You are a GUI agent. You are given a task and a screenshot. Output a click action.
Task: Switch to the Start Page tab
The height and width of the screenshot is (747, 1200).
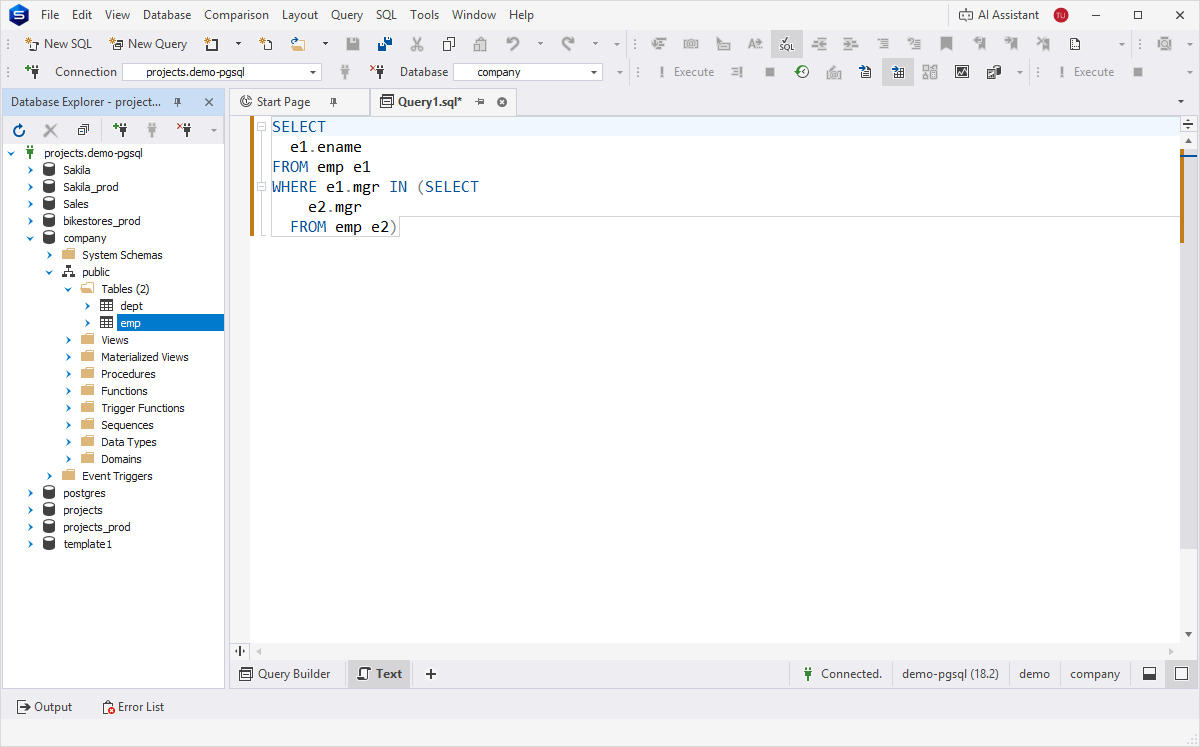[283, 102]
